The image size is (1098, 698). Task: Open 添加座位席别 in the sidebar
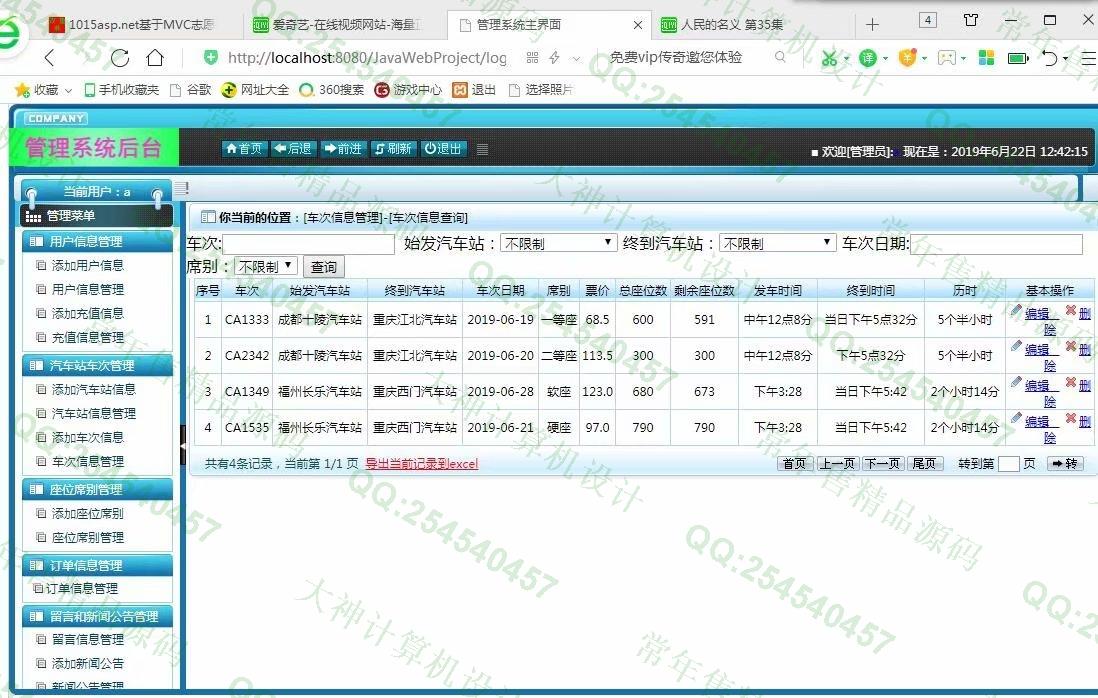(x=88, y=513)
